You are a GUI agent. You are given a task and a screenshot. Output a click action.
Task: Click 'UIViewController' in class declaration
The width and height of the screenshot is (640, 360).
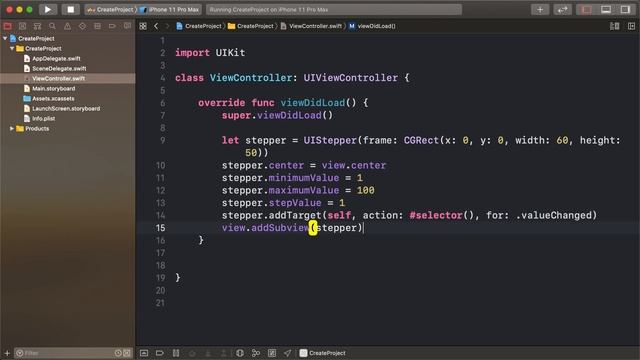pos(350,78)
